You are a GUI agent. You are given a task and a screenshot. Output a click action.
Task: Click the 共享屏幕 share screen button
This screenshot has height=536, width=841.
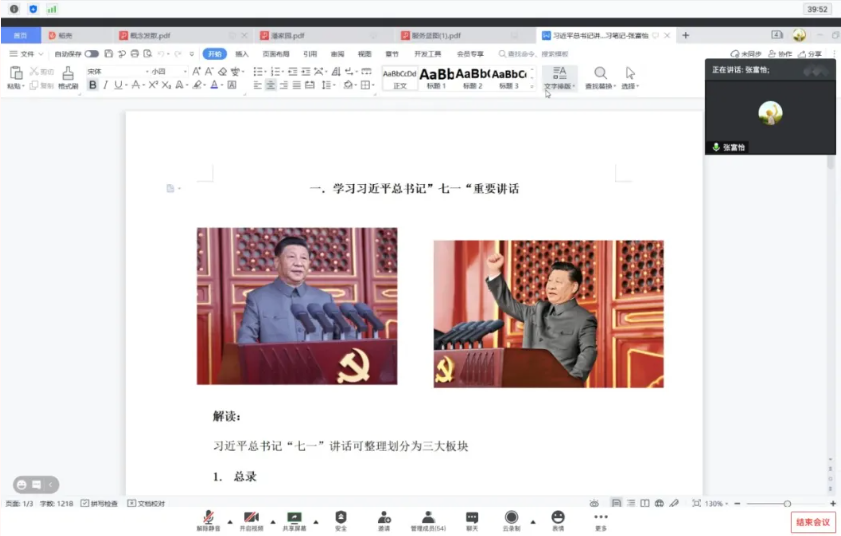point(294,520)
